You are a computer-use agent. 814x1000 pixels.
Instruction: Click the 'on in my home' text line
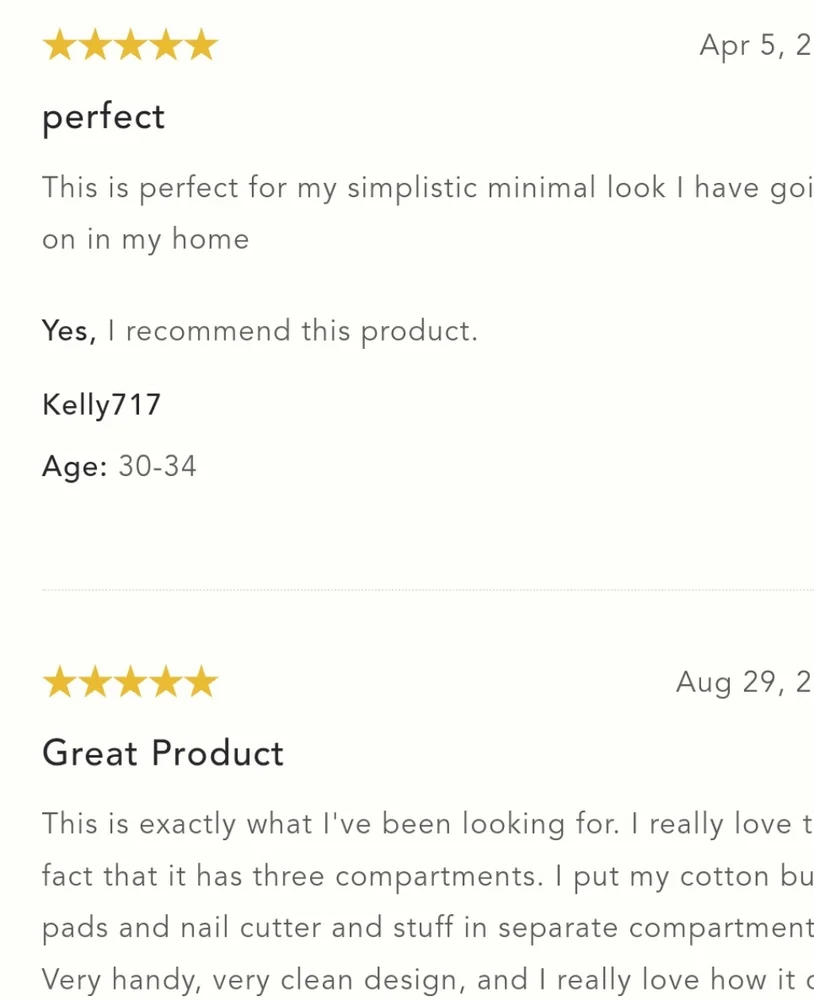[145, 240]
